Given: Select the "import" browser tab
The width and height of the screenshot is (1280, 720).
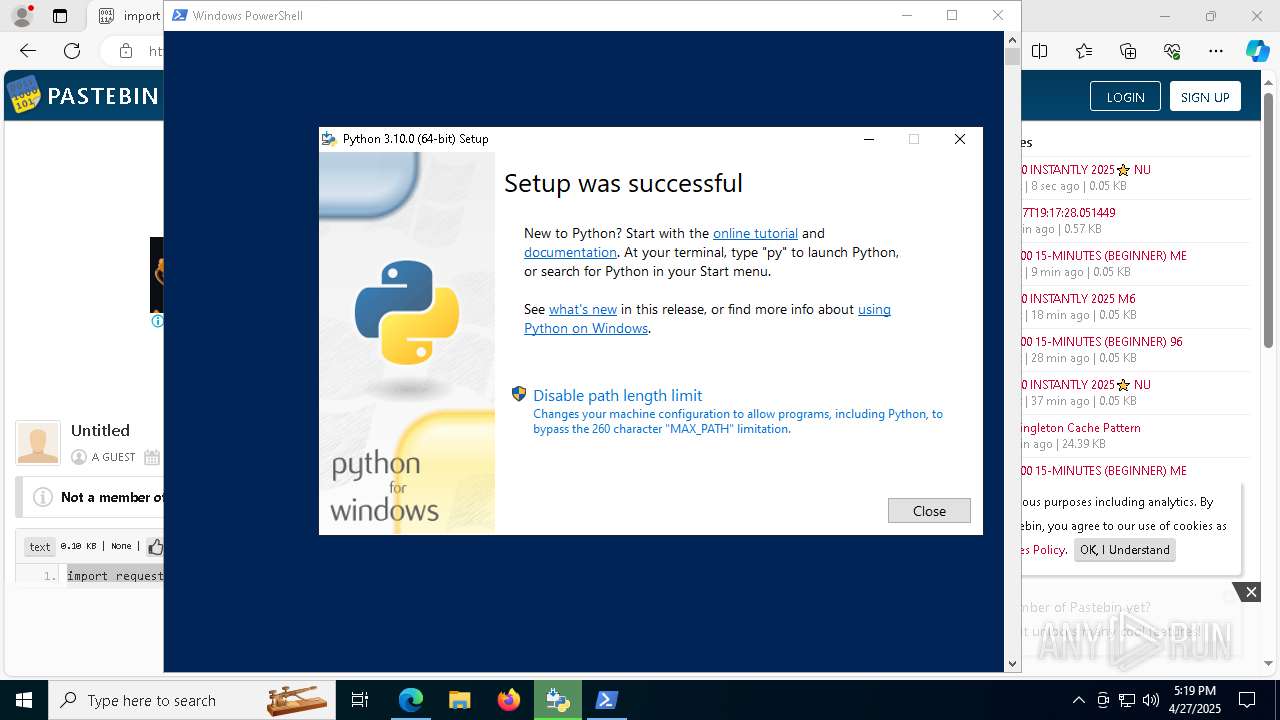Looking at the screenshot, I should point(128,16).
